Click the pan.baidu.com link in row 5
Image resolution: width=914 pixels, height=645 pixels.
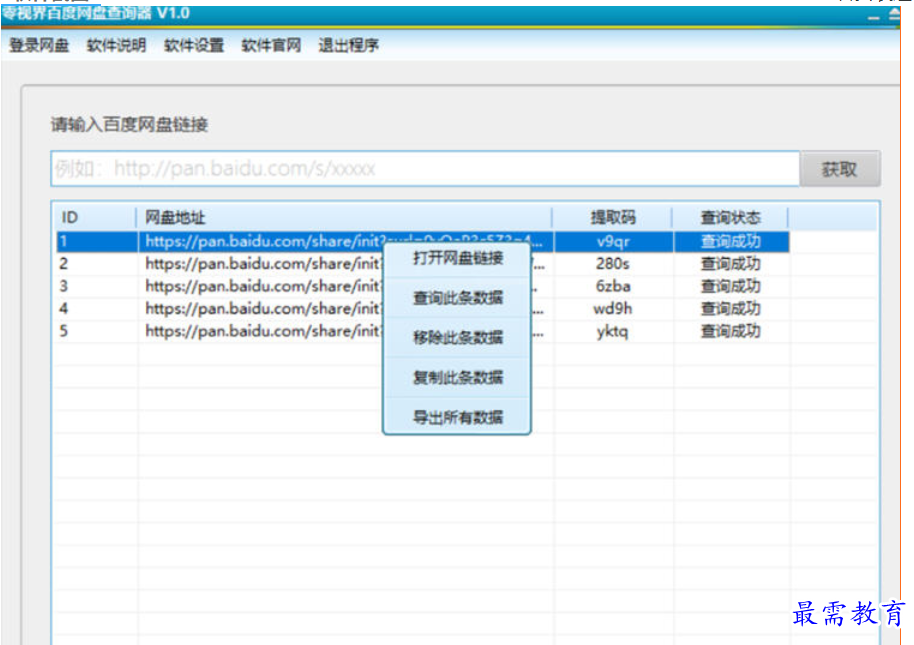(x=264, y=331)
